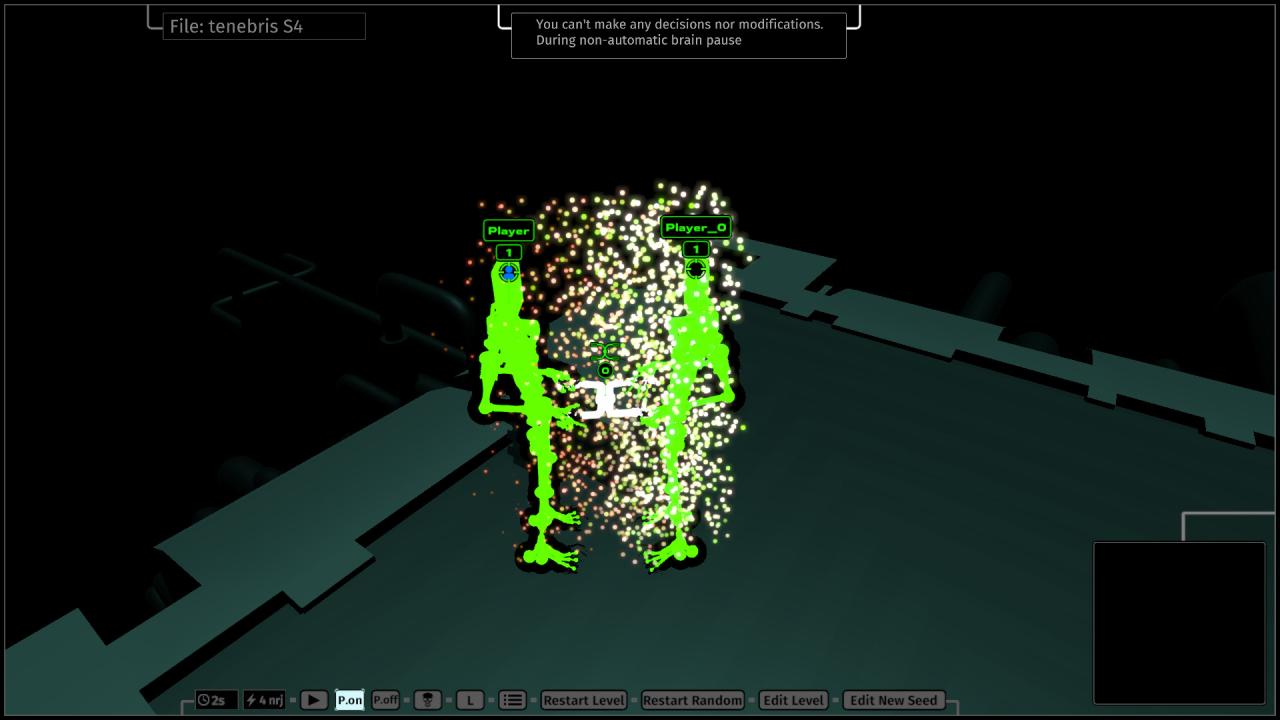Select the Player name tag
1280x720 pixels.
click(509, 230)
